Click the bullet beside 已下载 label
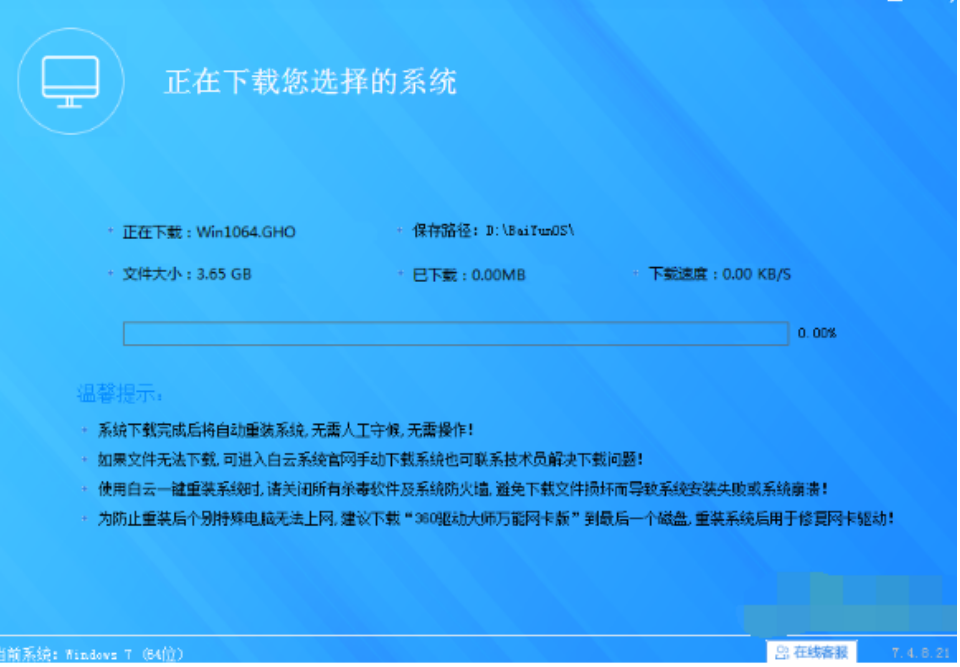This screenshot has width=960, height=667. coord(400,274)
